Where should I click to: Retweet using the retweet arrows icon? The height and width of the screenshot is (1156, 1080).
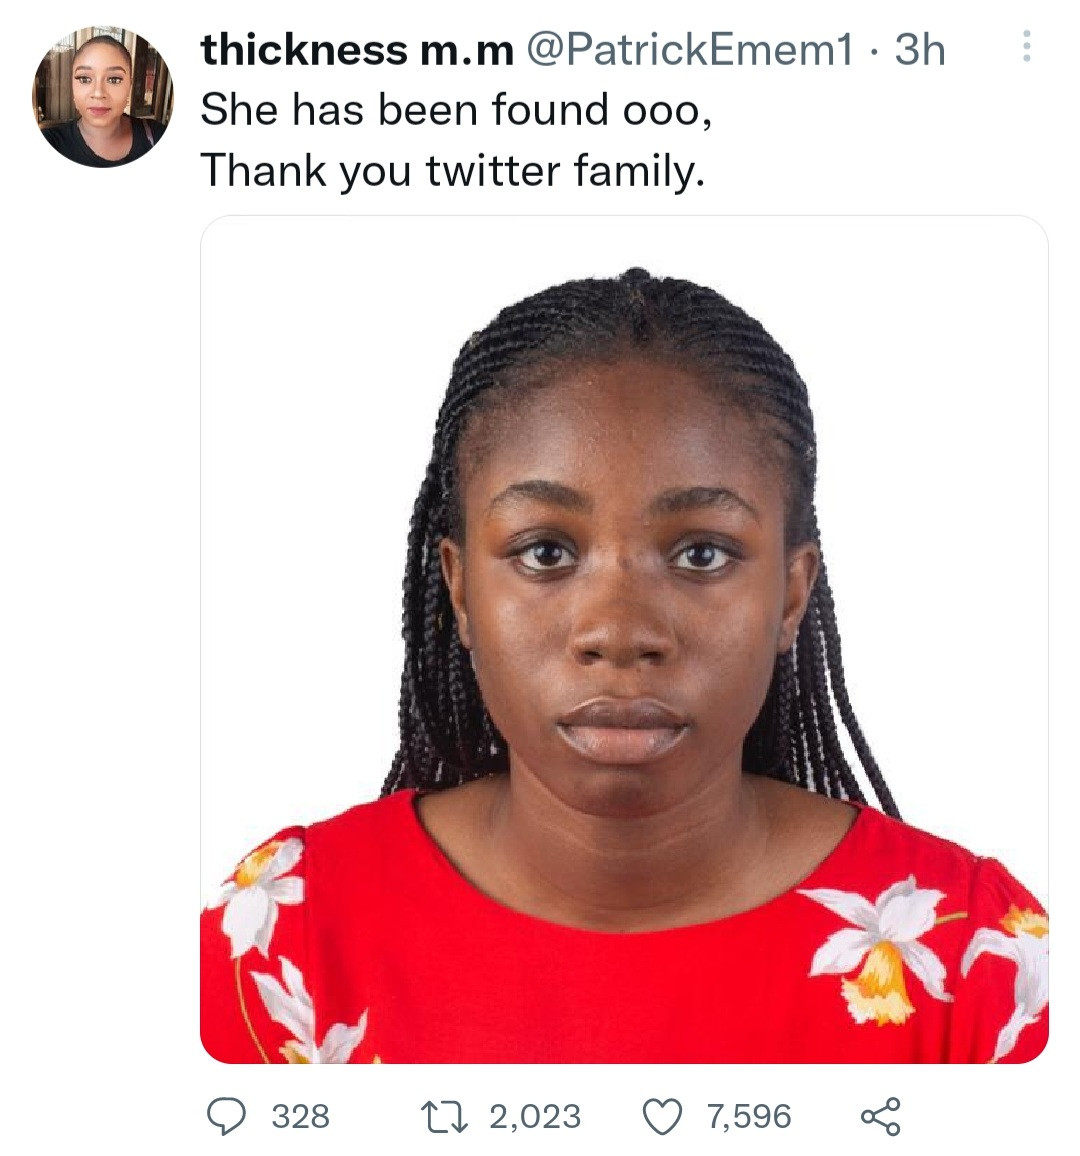[445, 1116]
